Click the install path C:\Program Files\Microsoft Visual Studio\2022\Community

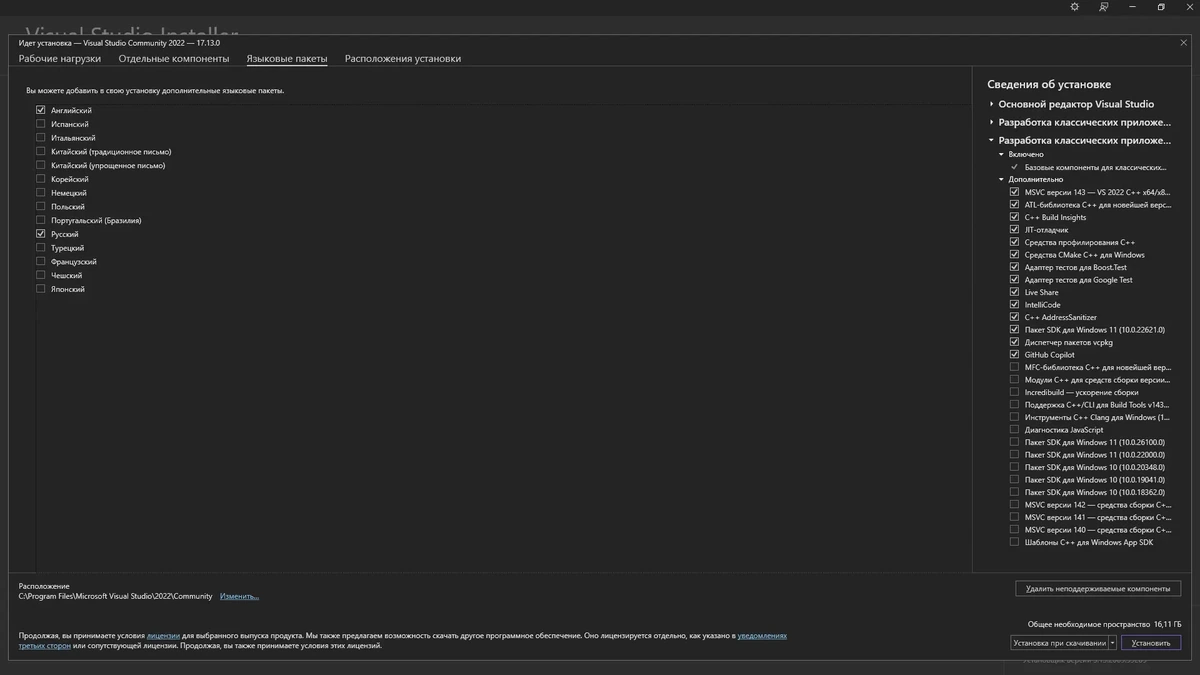[116, 596]
